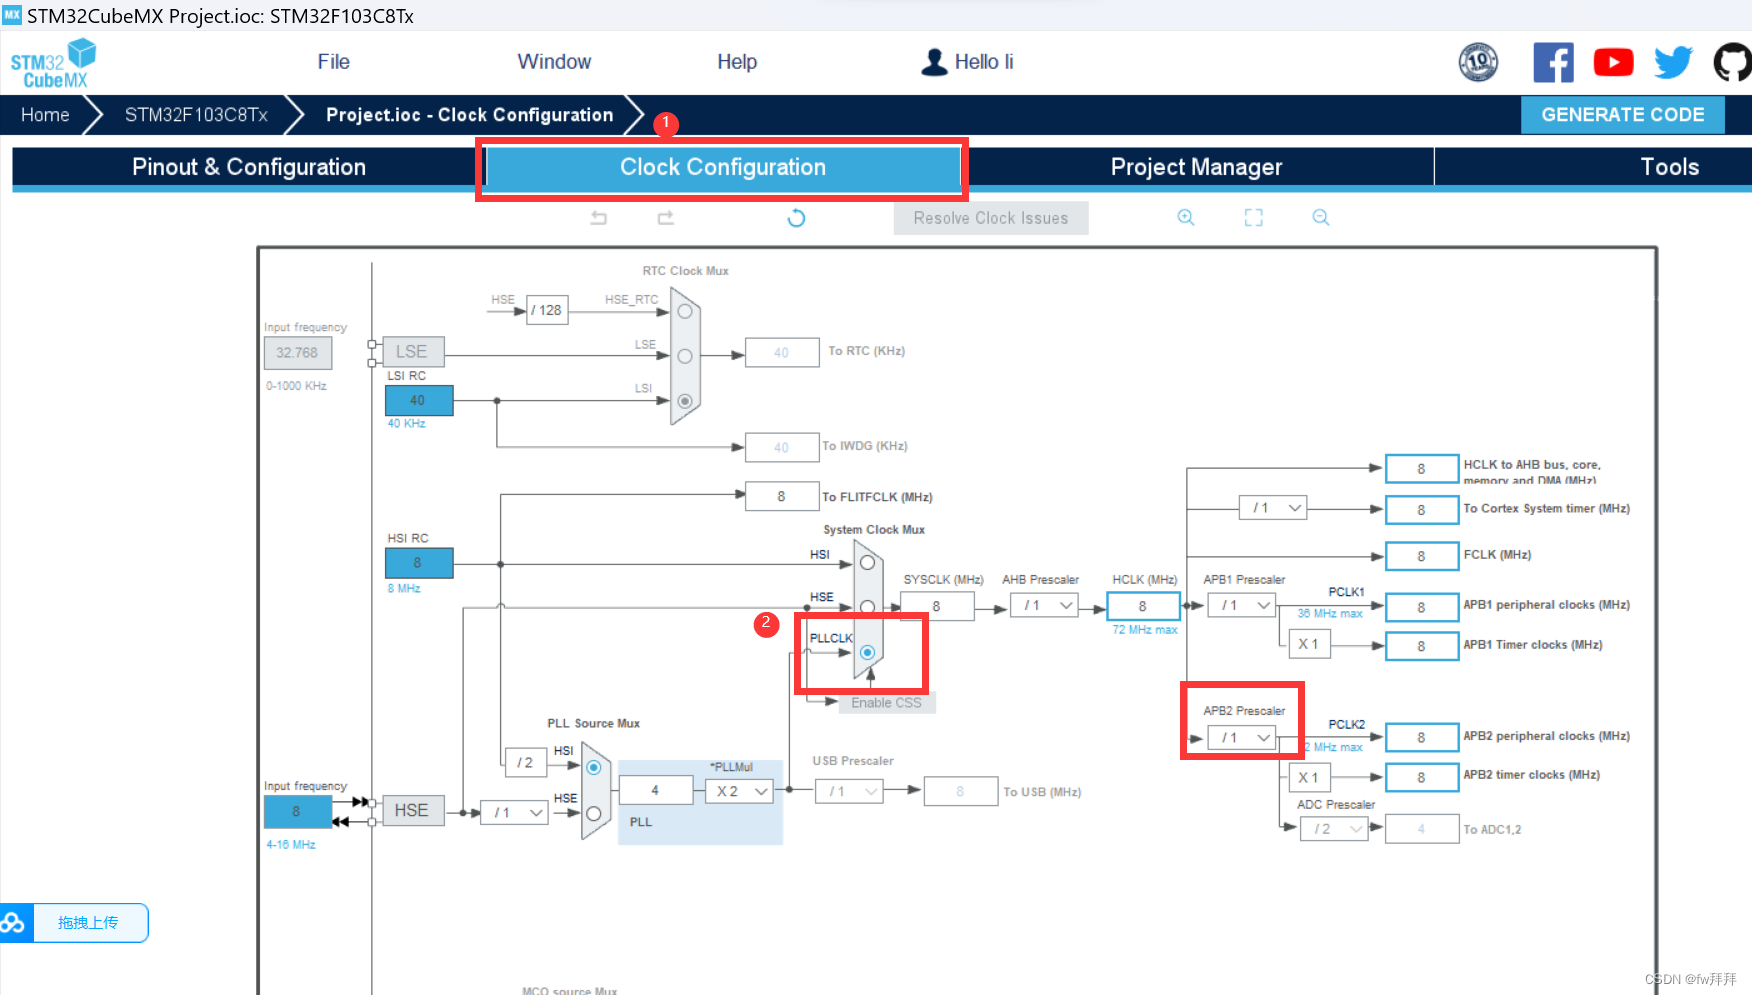The width and height of the screenshot is (1752, 995).
Task: Click the HSI RC 8 value box
Action: 419,563
